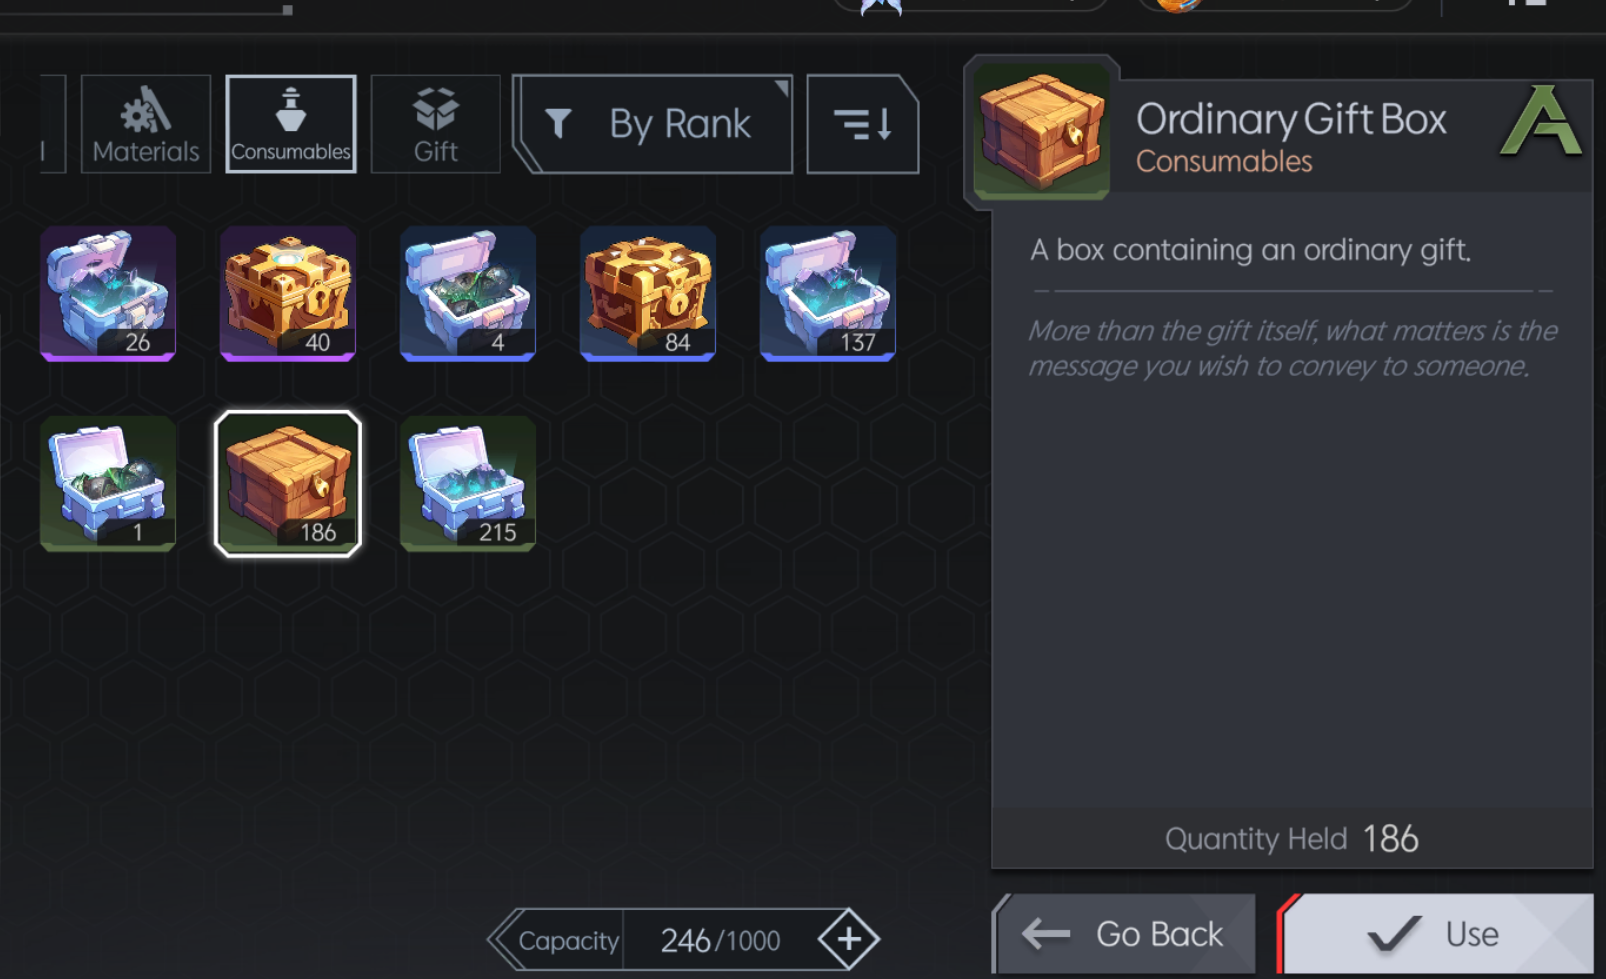The height and width of the screenshot is (979, 1606).
Task: Switch to the Materials tab
Action: [x=146, y=124]
